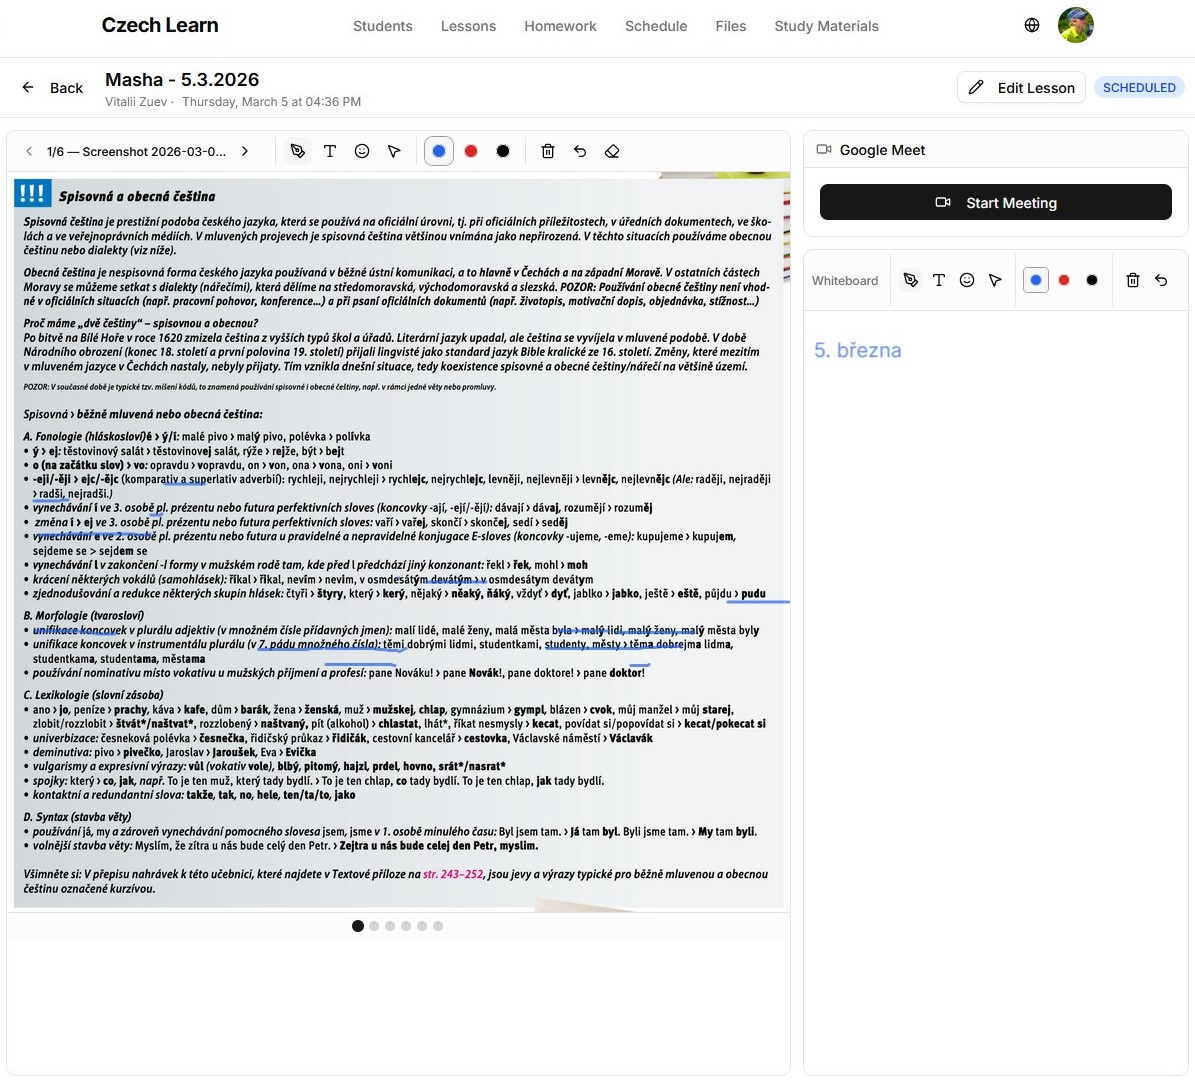Screen dimensions: 1195x1081
Task: Undo on the Whiteboard toolbar
Action: click(x=1162, y=280)
